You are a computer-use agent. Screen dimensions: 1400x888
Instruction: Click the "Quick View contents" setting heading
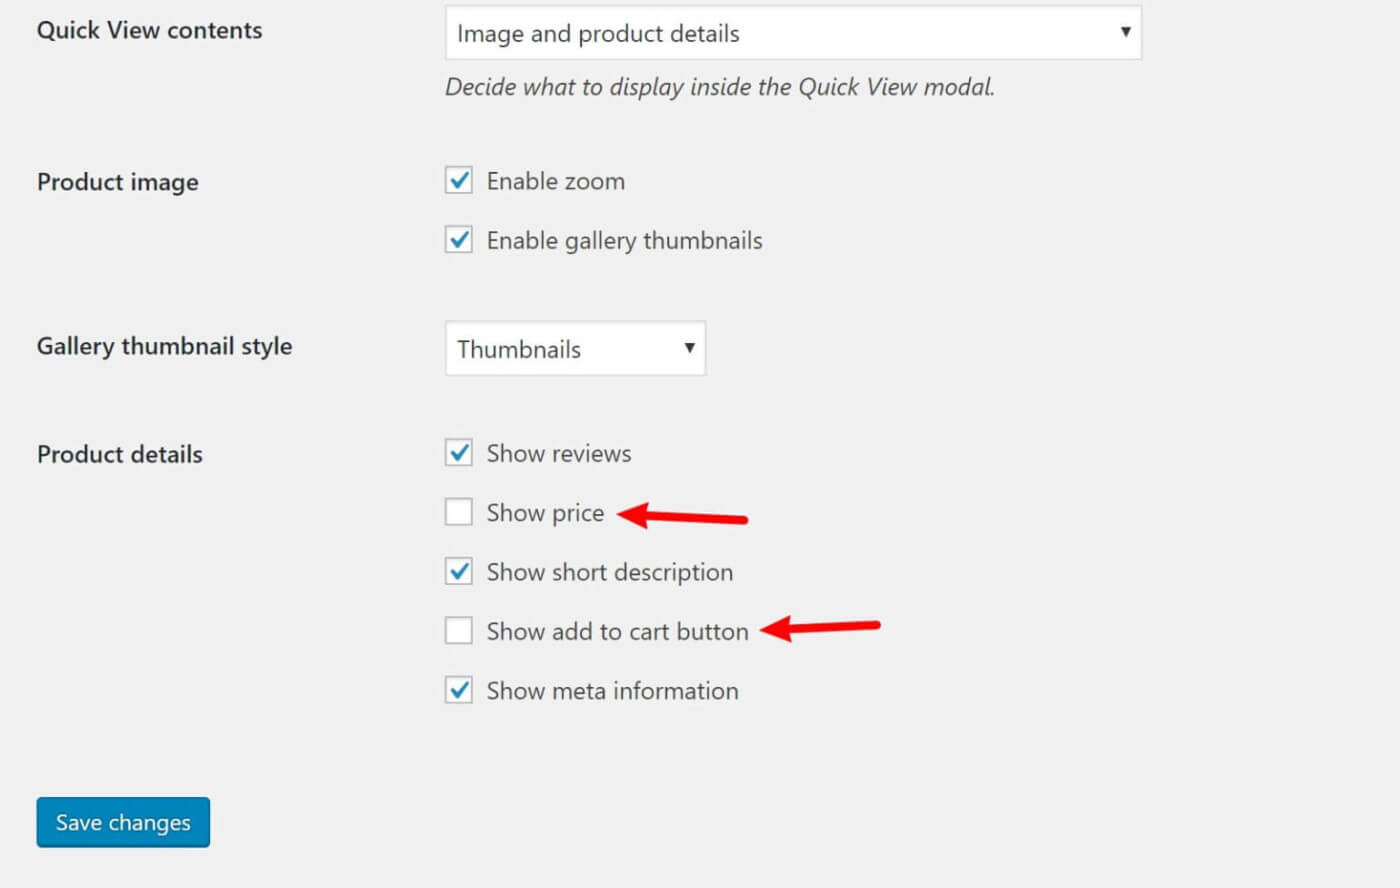149,30
